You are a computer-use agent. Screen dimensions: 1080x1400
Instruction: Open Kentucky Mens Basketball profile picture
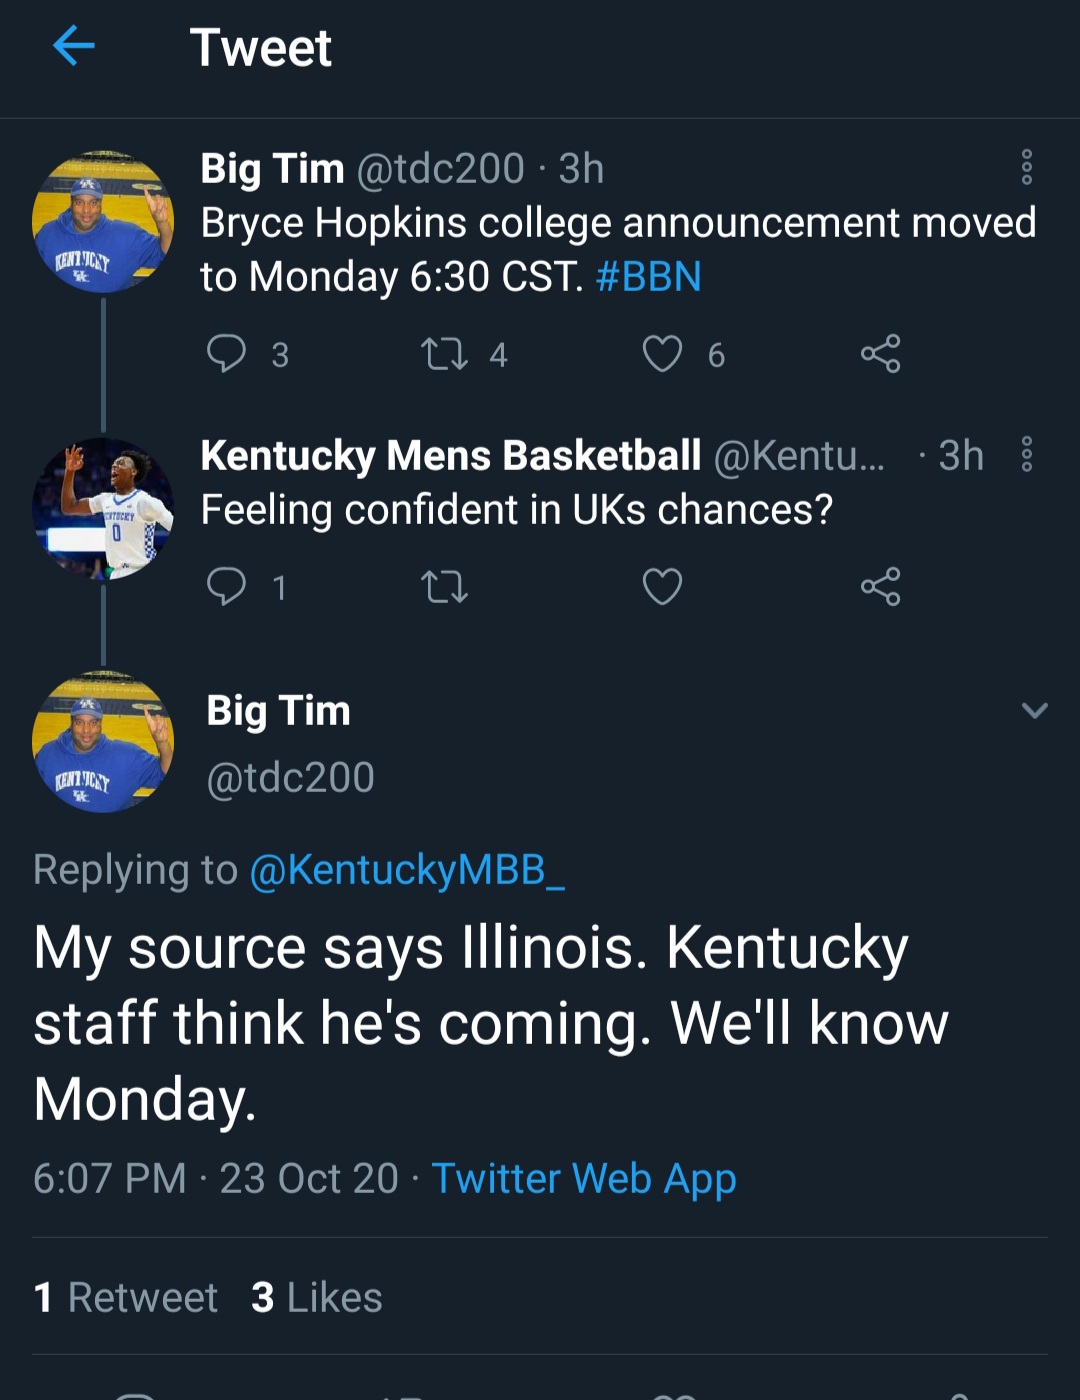click(103, 509)
